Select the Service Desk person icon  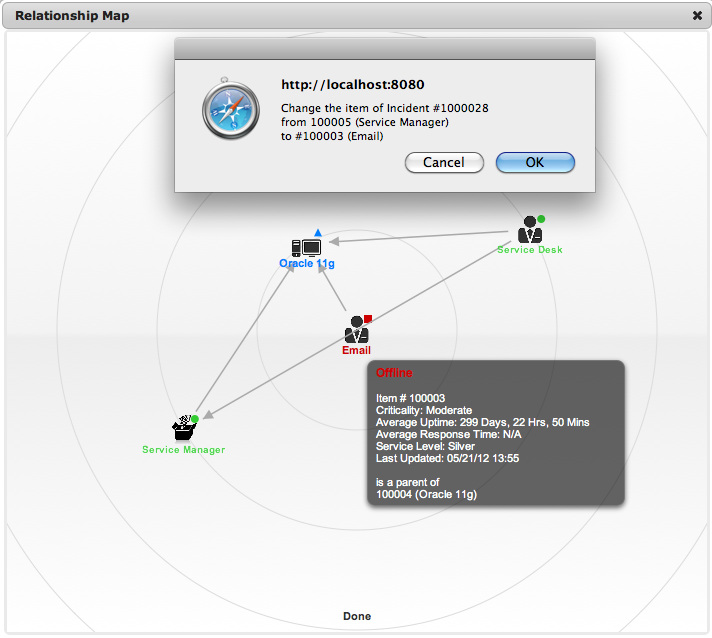(529, 230)
